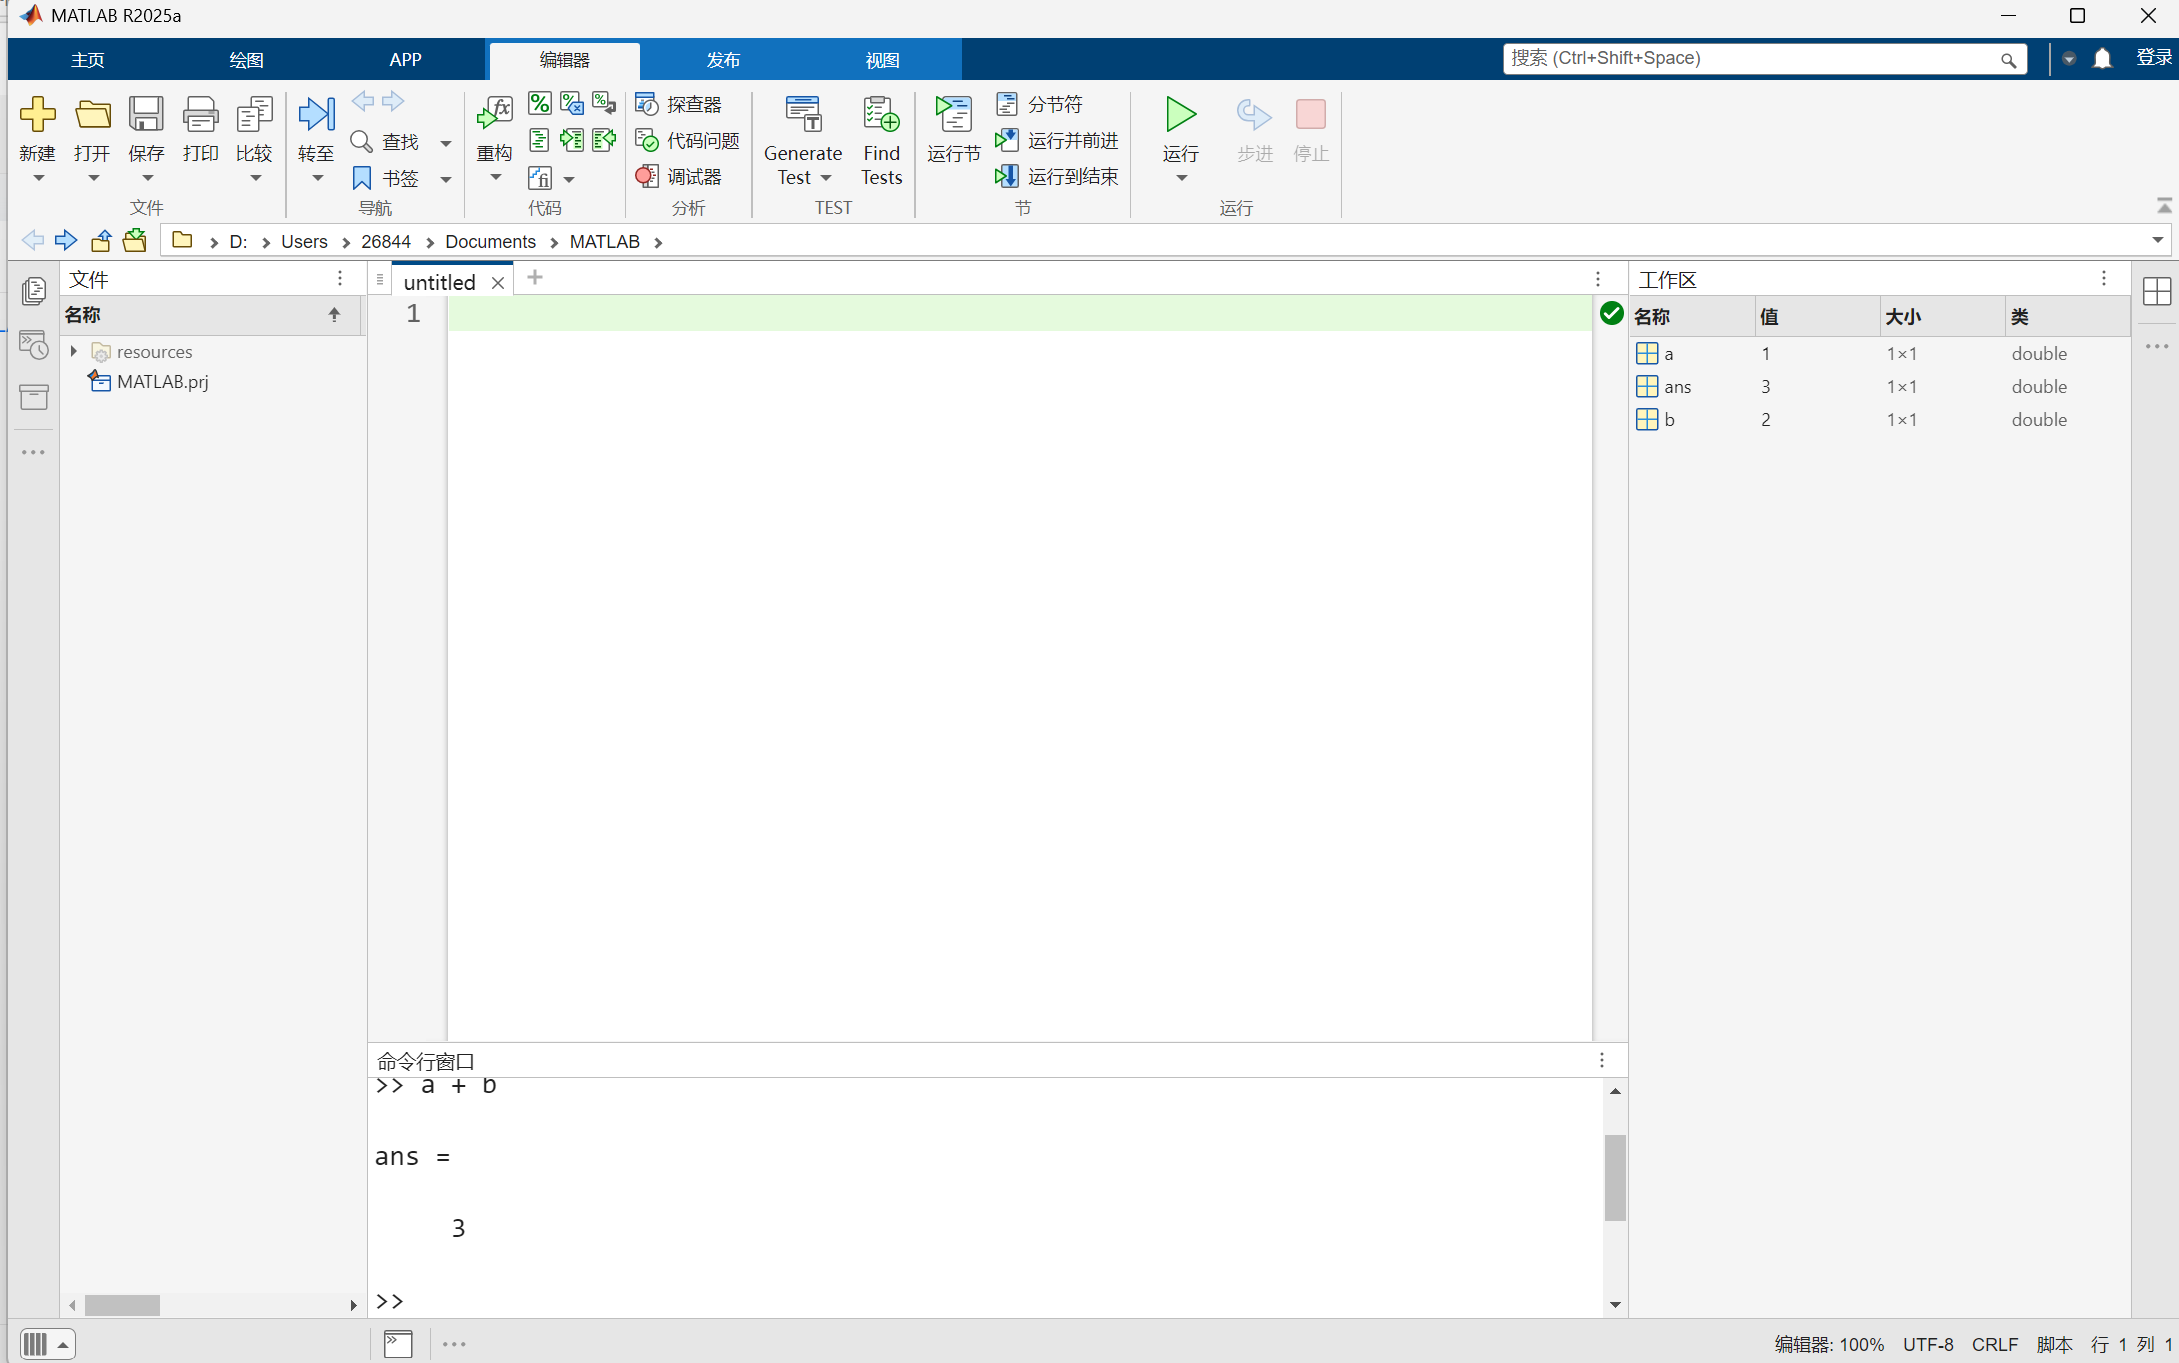Click the Generate Test icon

803,115
